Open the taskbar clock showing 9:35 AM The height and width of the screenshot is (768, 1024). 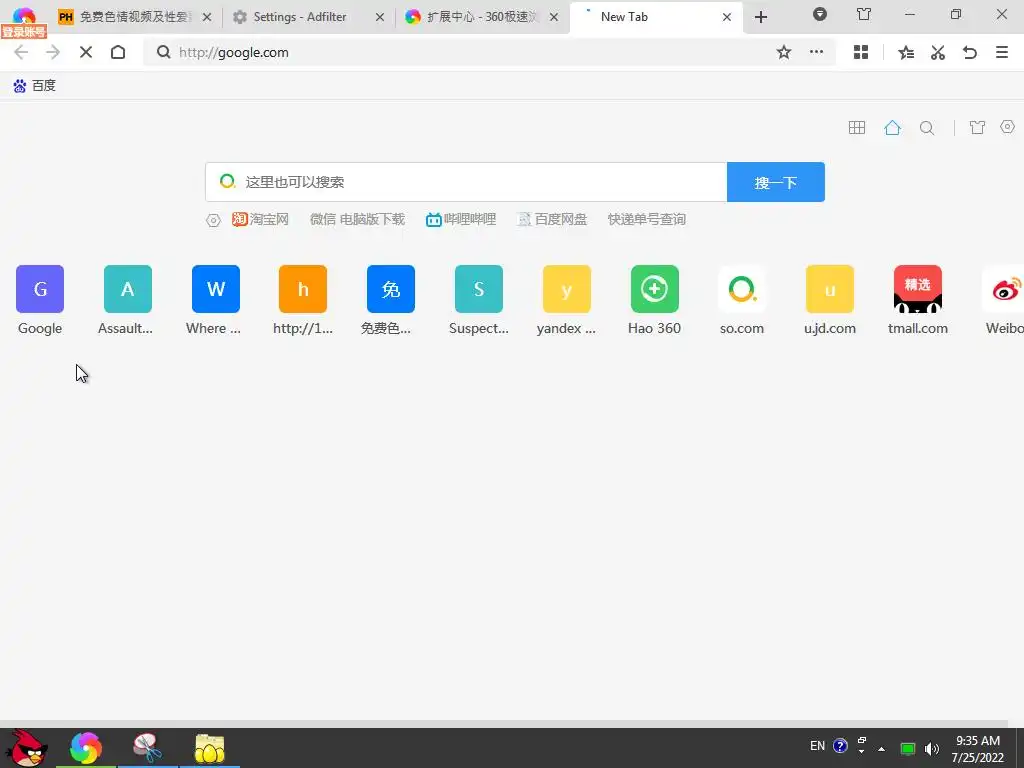978,749
